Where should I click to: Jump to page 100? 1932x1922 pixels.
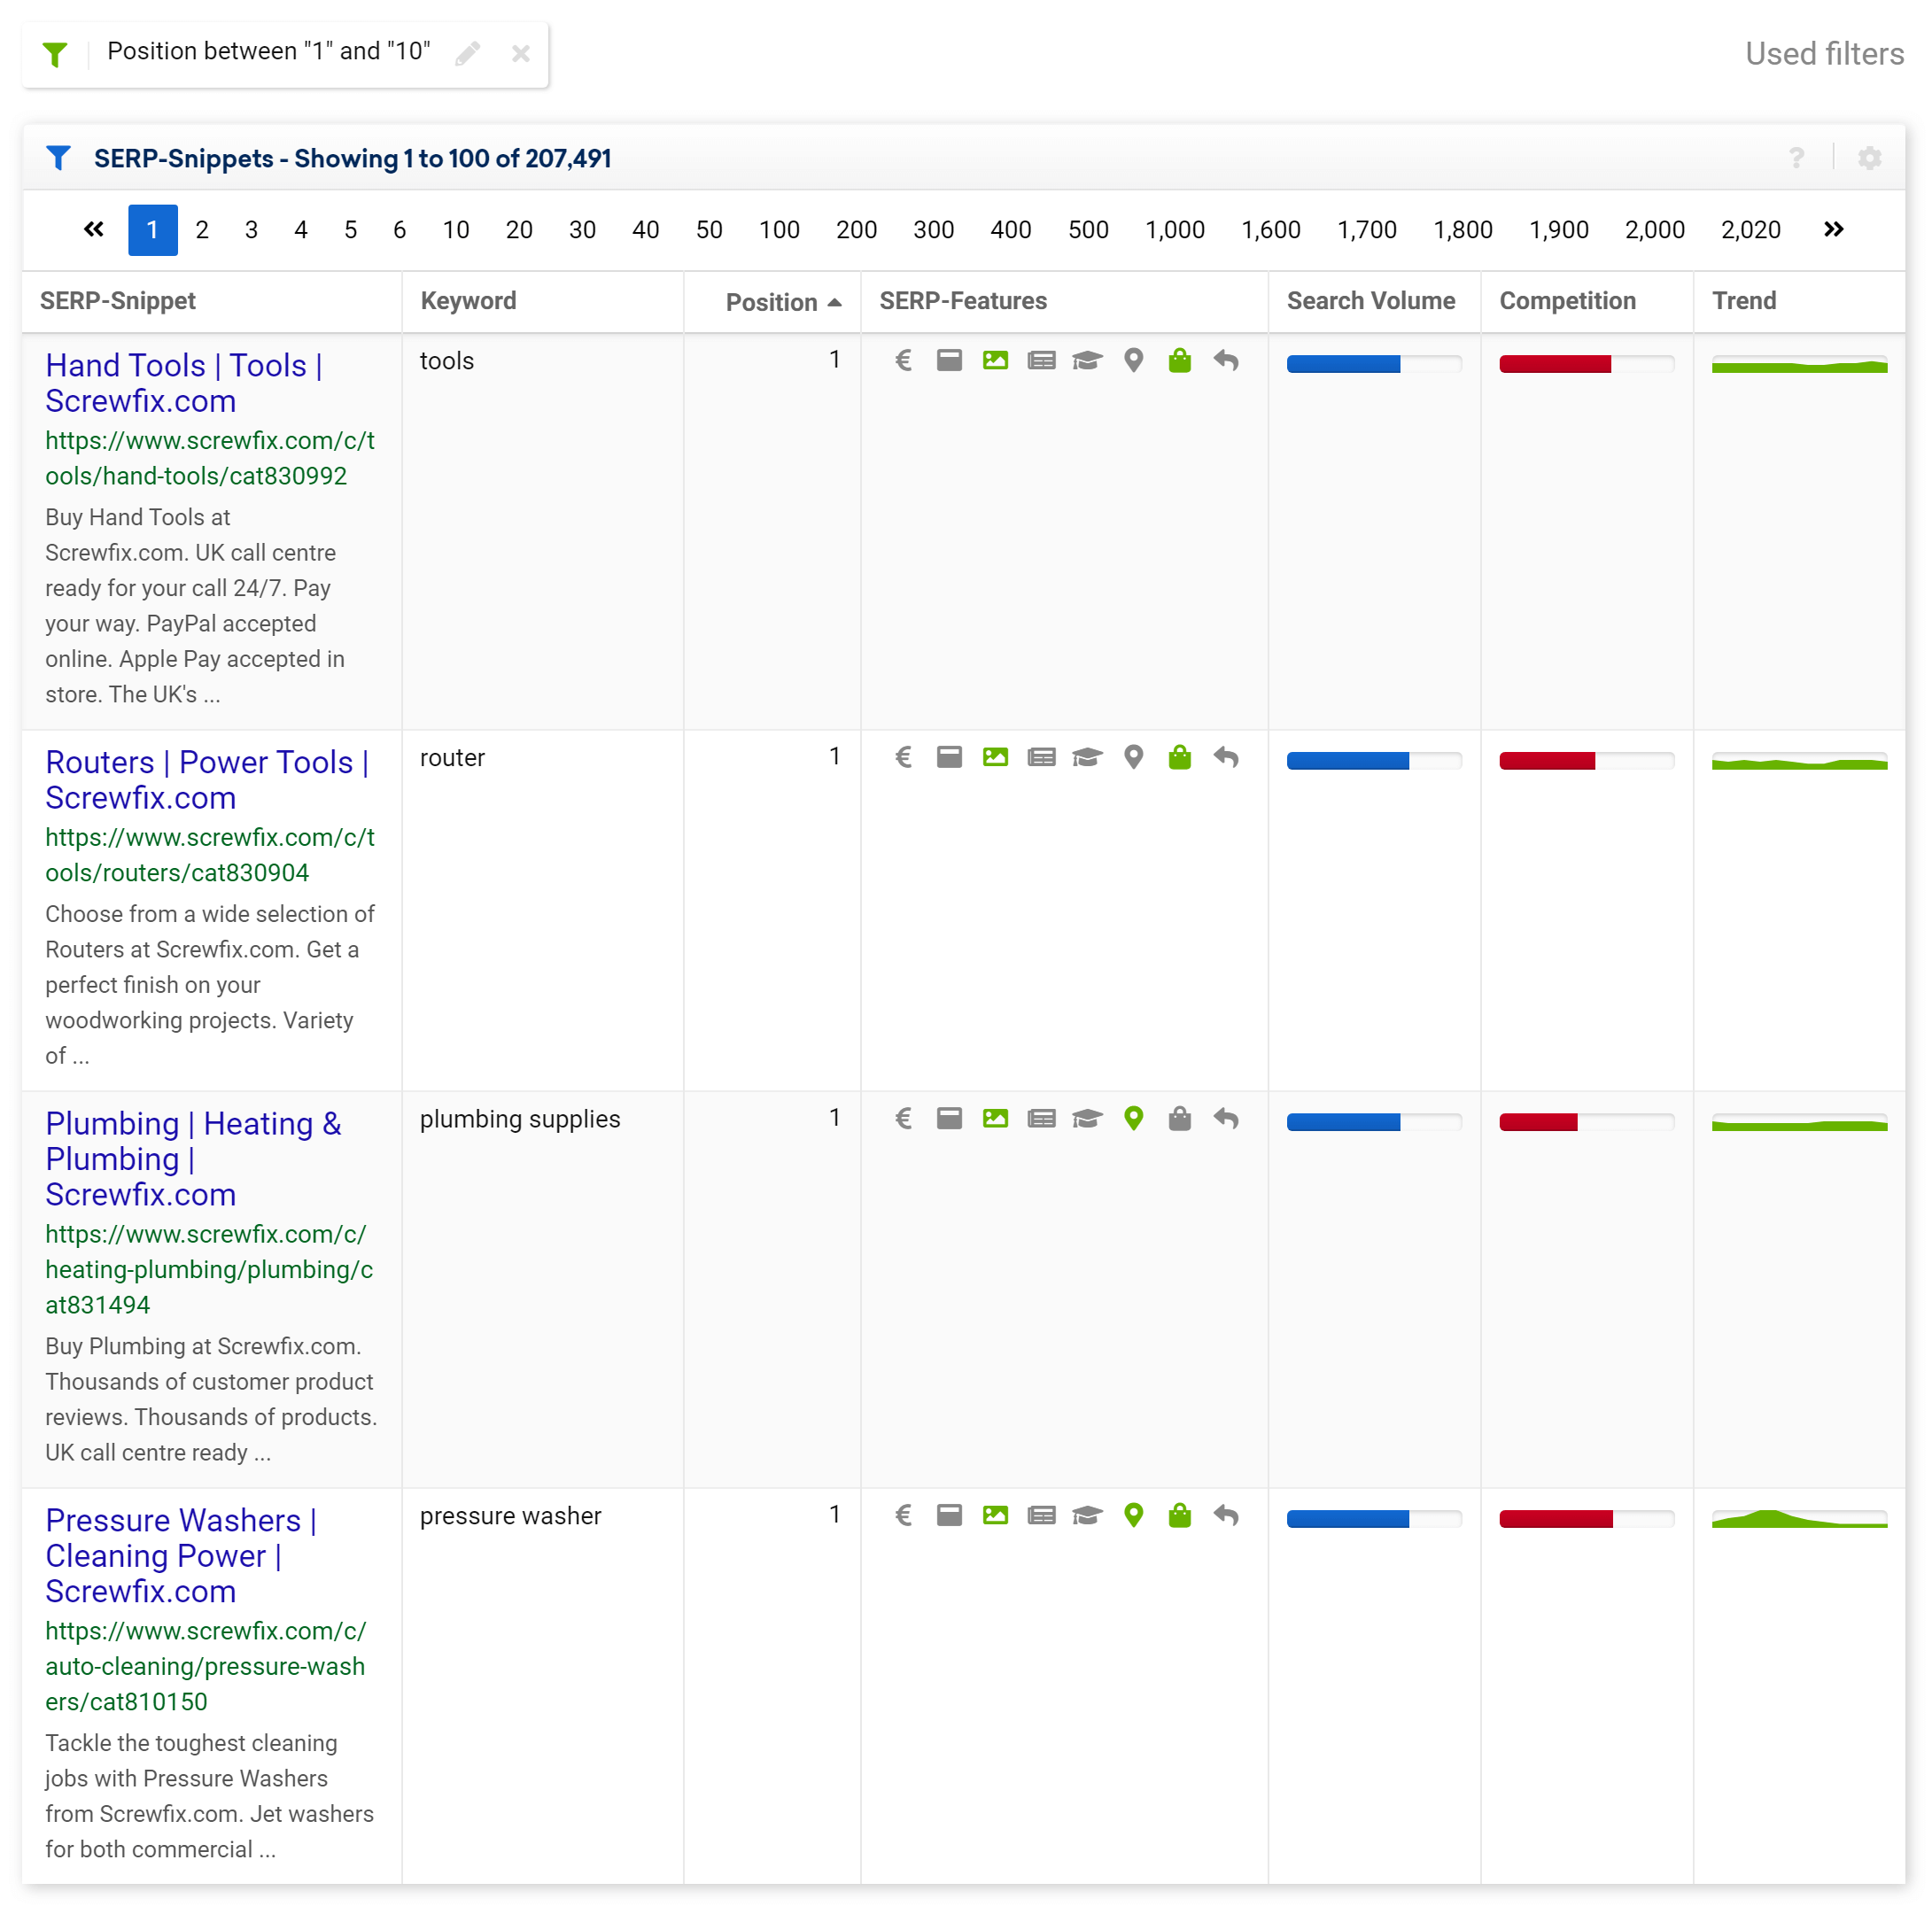pos(779,230)
